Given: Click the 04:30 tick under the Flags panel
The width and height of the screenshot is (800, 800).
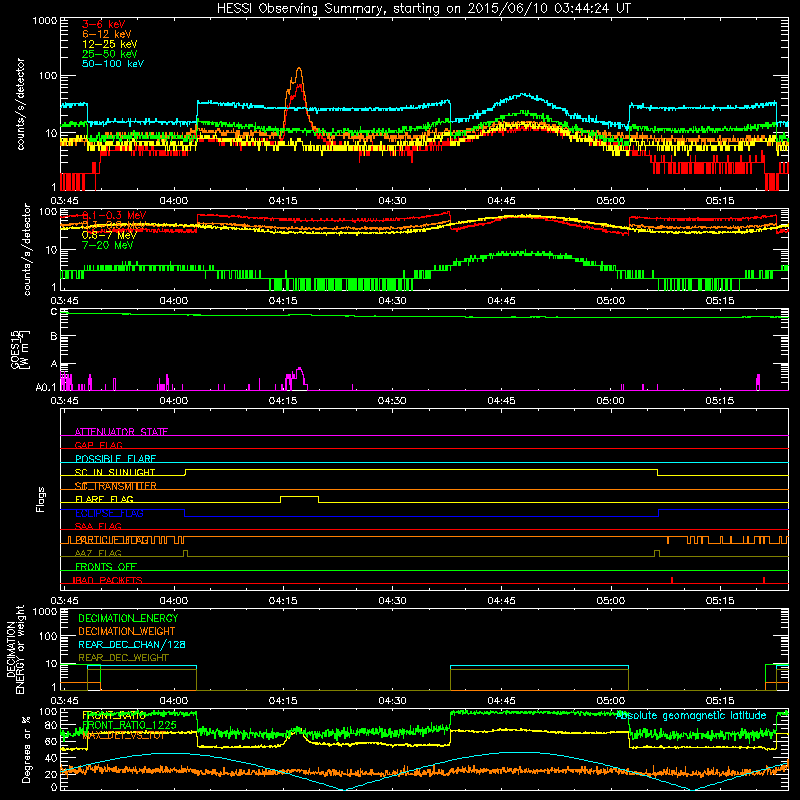Looking at the screenshot, I should (392, 601).
